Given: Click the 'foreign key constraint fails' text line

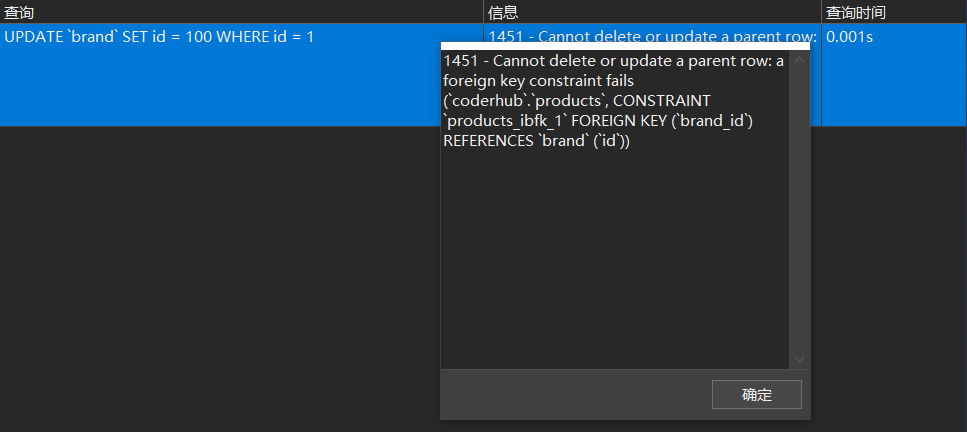Looking at the screenshot, I should point(538,81).
